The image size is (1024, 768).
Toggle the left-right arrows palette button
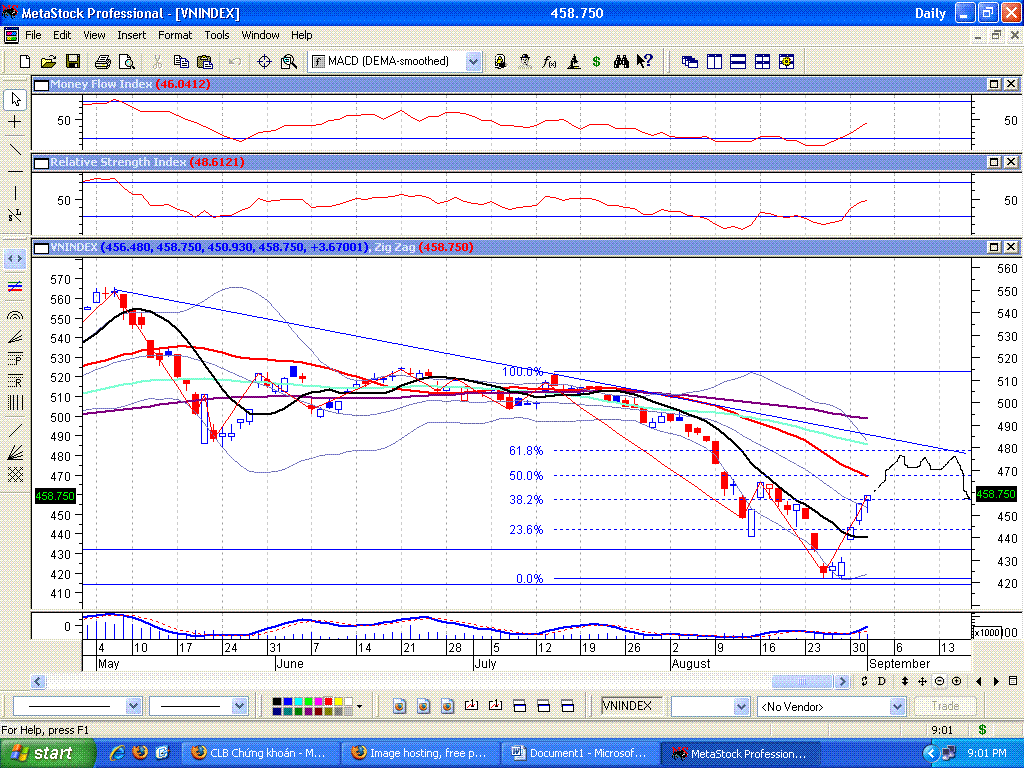(x=15, y=259)
